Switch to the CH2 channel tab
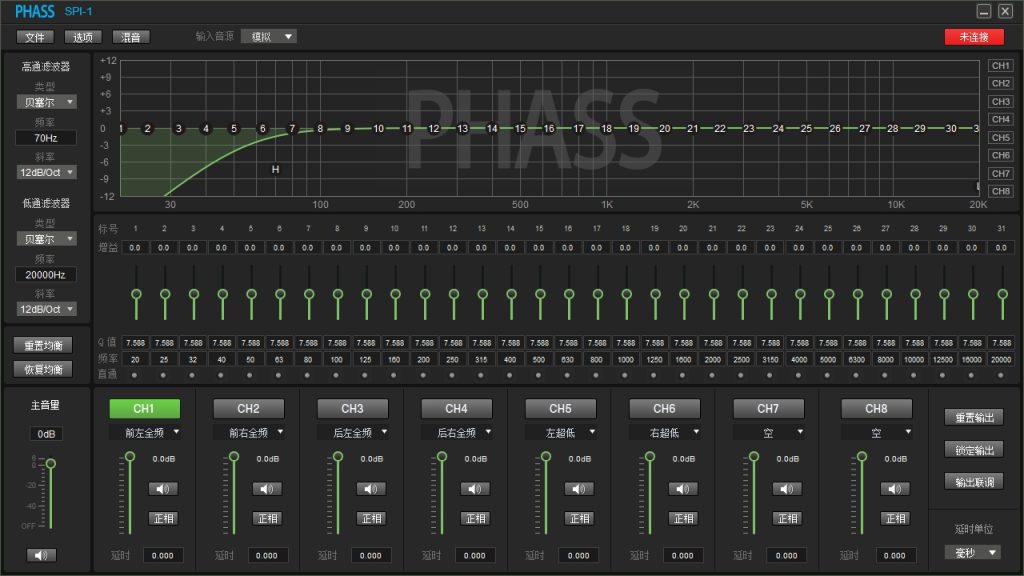Image resolution: width=1024 pixels, height=576 pixels. pyautogui.click(x=248, y=409)
